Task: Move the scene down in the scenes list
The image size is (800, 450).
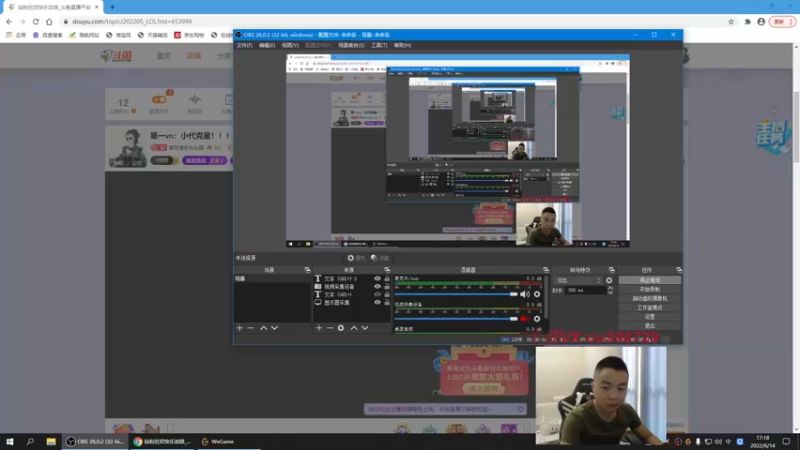Action: (x=274, y=328)
